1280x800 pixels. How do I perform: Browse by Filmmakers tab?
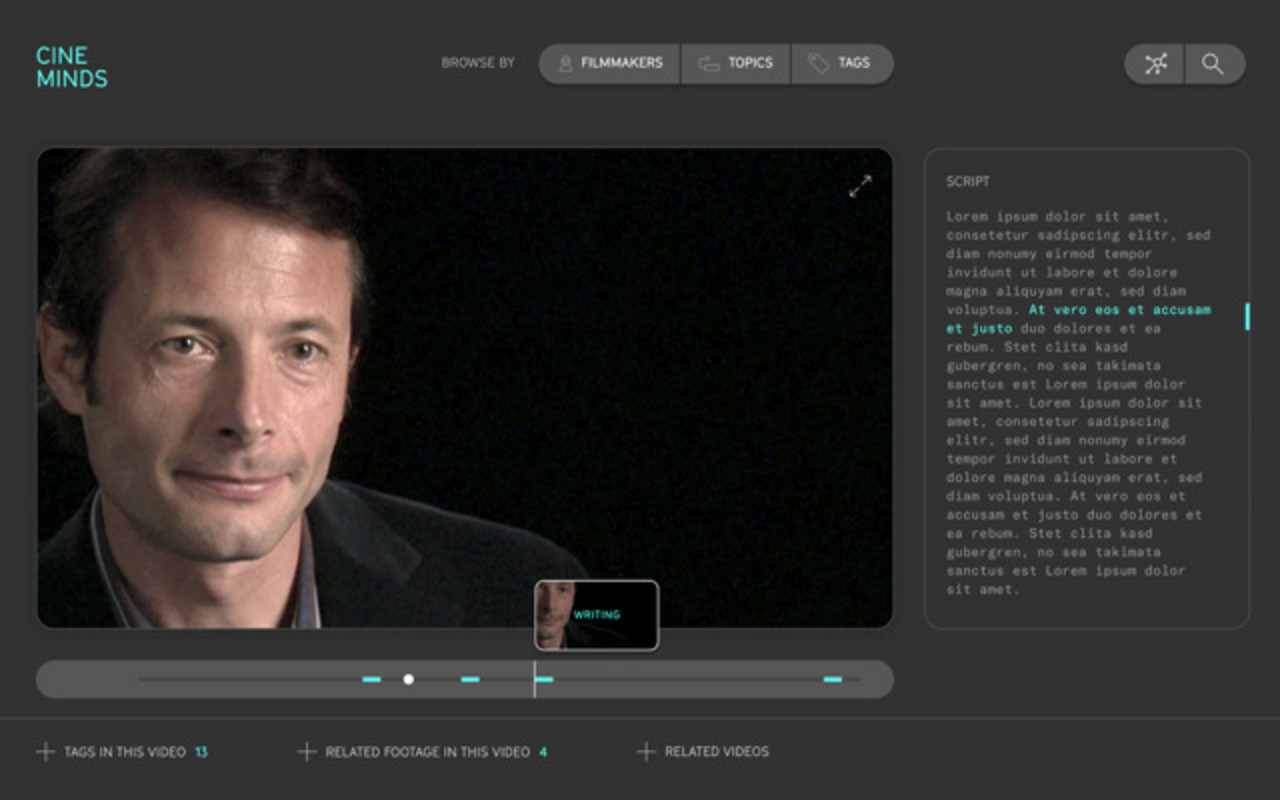610,63
